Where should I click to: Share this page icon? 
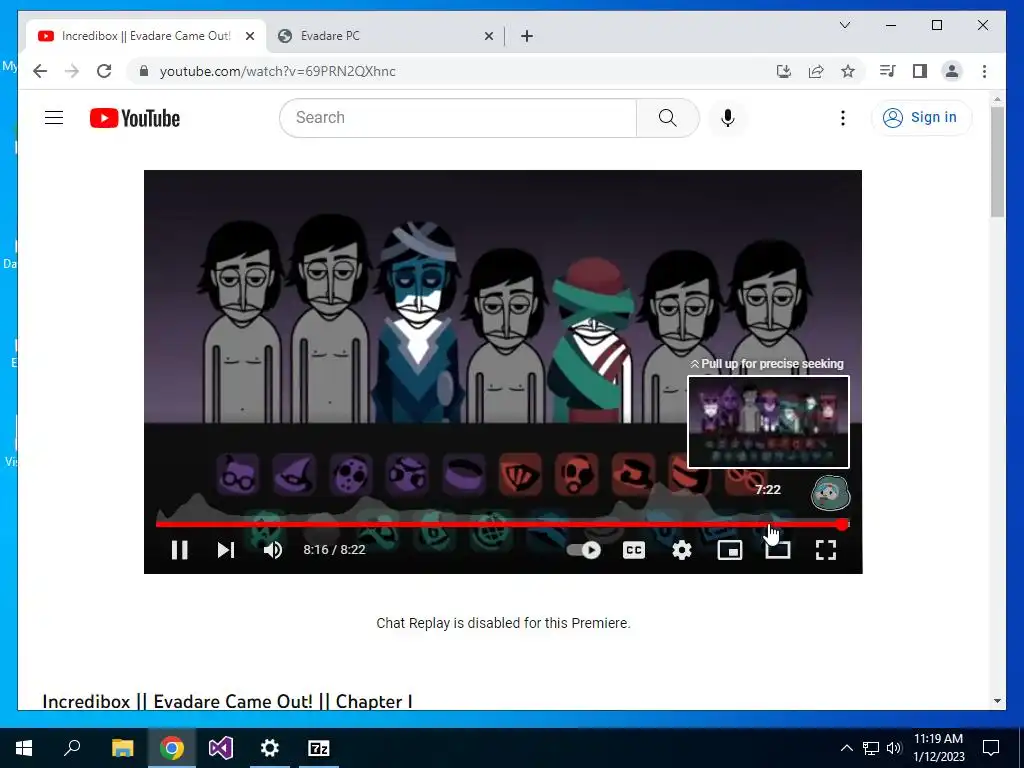click(816, 71)
